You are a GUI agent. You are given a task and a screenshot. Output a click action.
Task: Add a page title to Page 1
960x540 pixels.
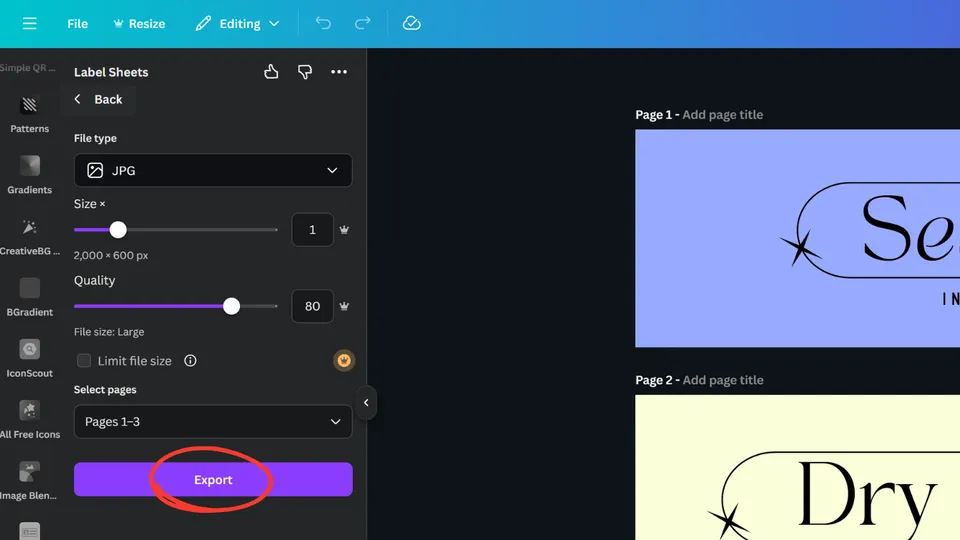pyautogui.click(x=722, y=114)
